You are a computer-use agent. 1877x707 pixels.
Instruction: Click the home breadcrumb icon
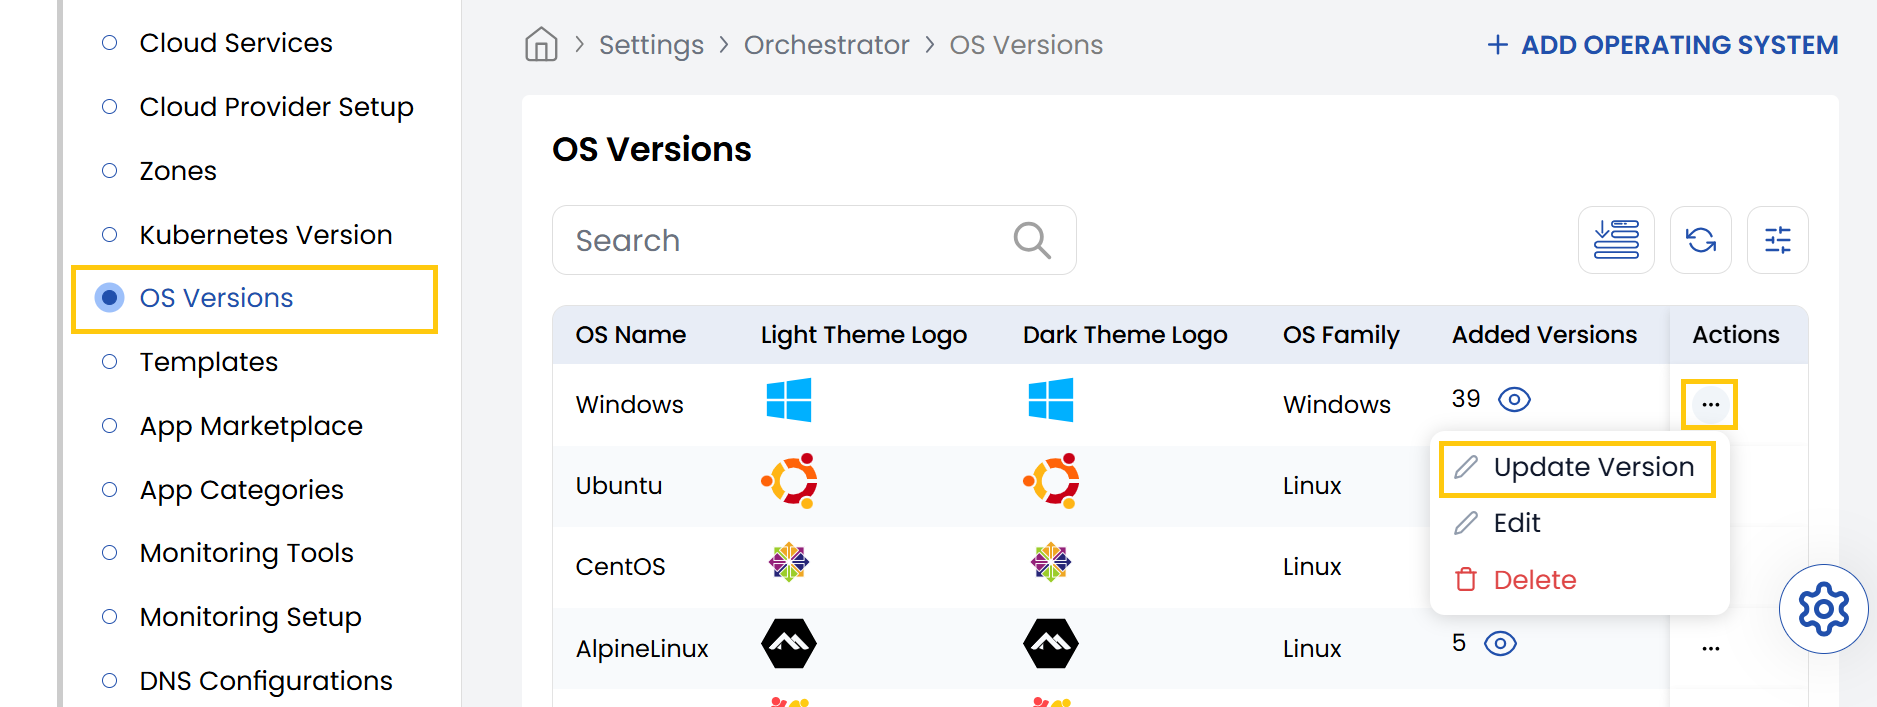click(x=541, y=44)
